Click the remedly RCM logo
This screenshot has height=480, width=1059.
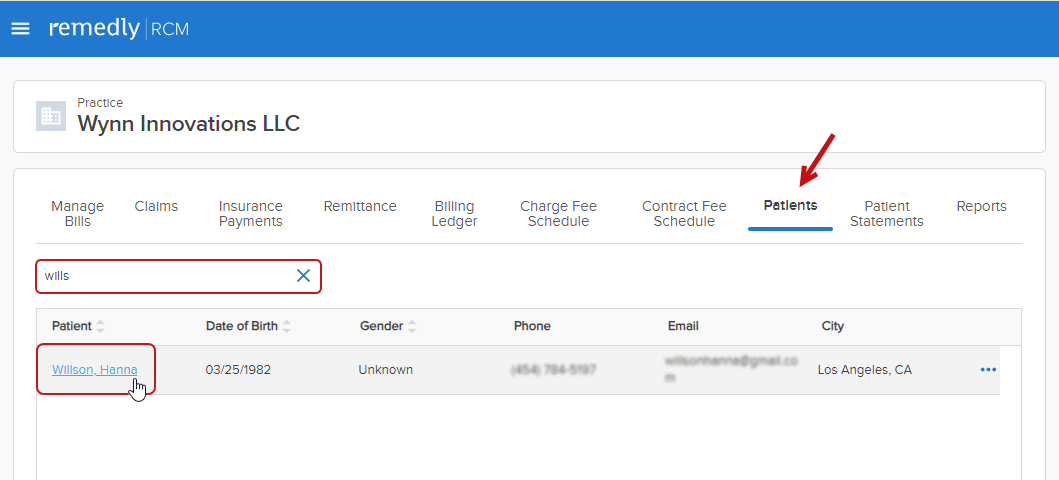click(118, 28)
